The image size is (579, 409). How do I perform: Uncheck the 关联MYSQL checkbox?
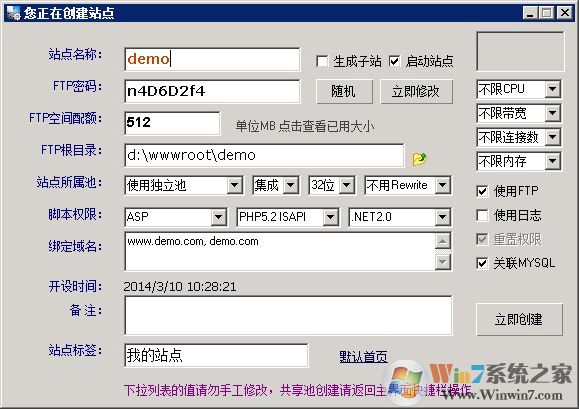click(x=482, y=263)
